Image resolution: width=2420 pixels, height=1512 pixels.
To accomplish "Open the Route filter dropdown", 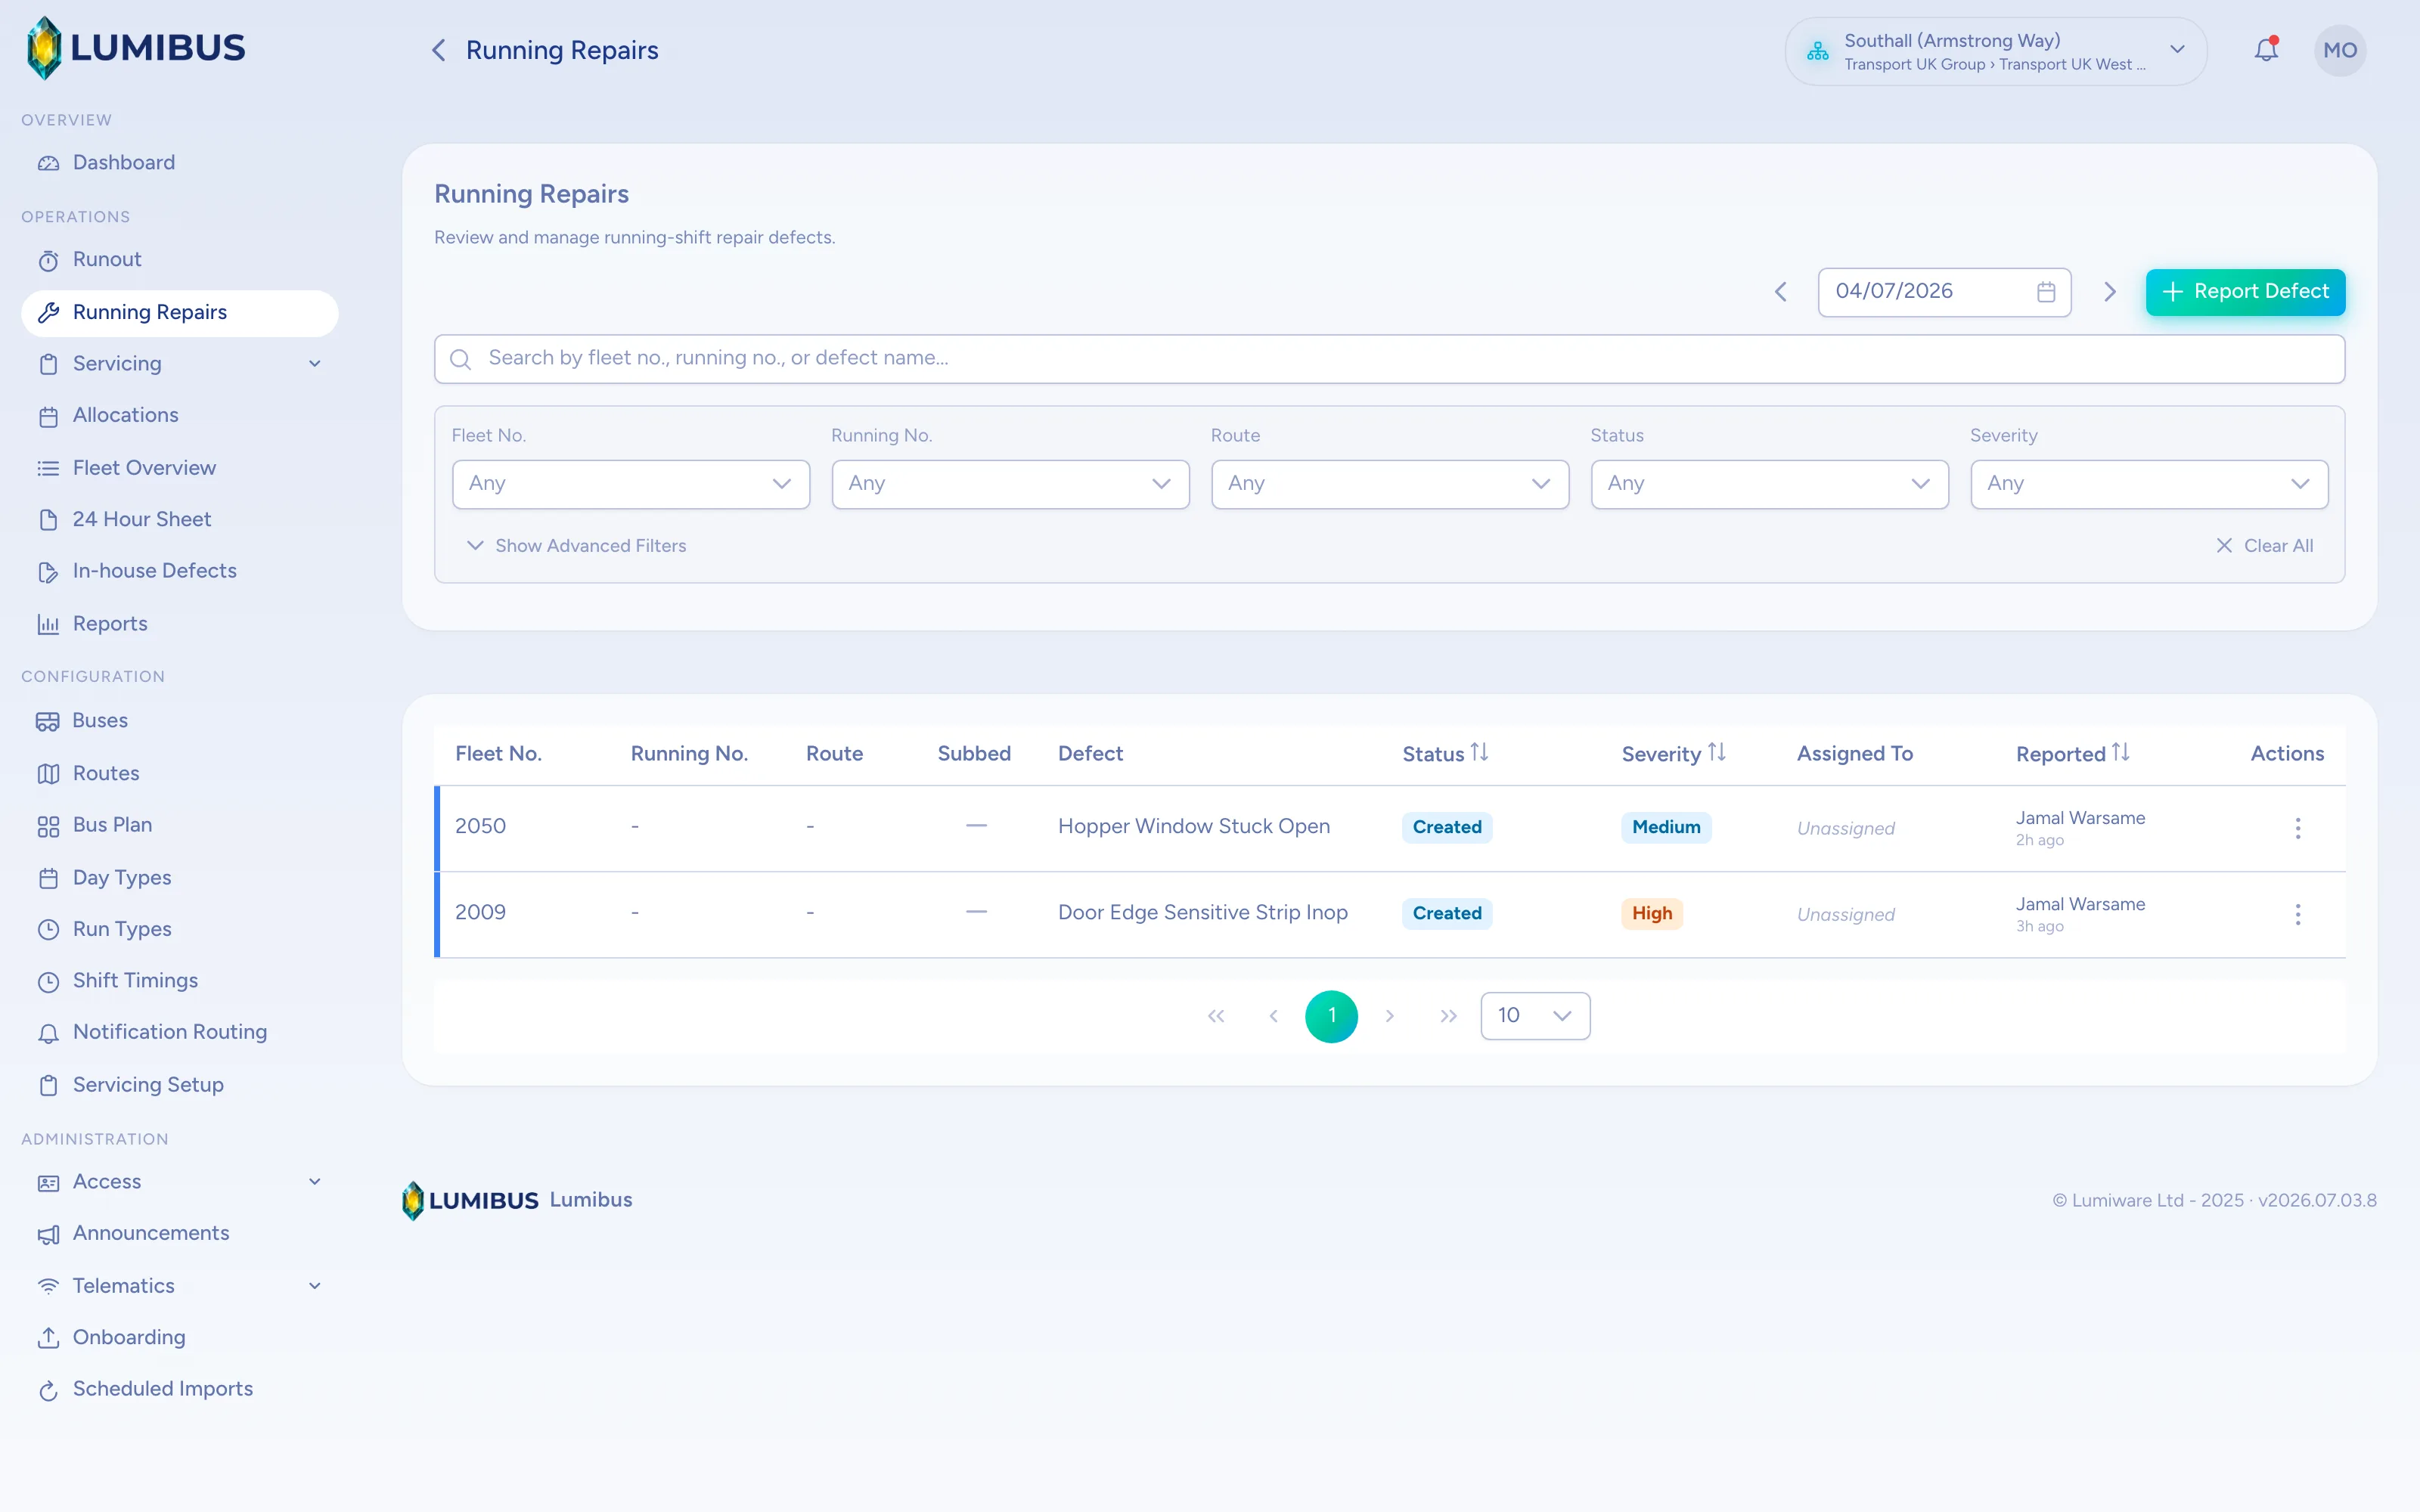I will point(1390,484).
